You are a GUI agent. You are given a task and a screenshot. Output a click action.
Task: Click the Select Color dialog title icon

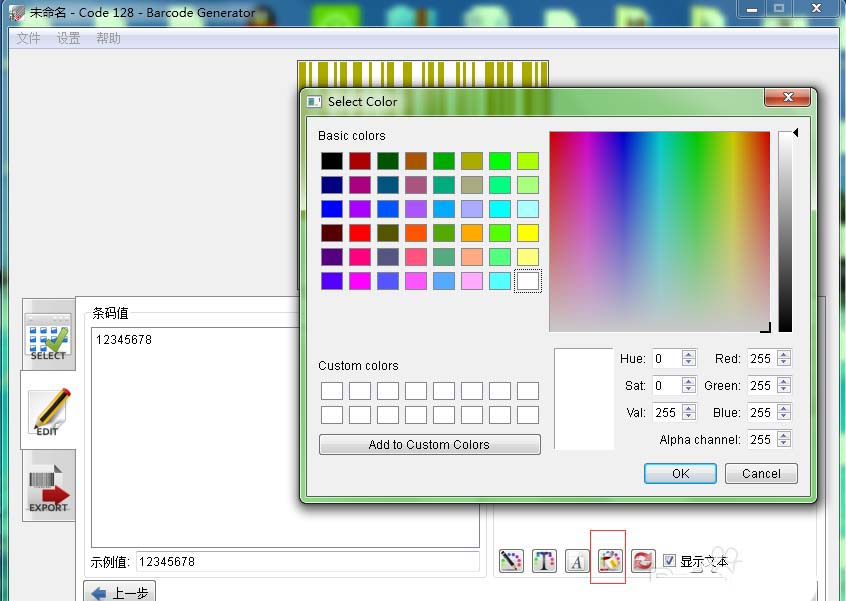[314, 101]
